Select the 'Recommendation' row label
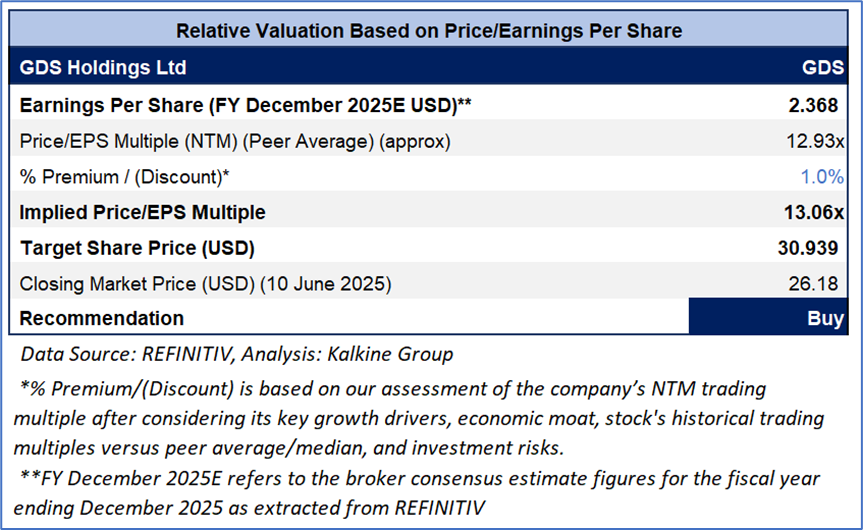The height and width of the screenshot is (530, 863). click(x=102, y=318)
